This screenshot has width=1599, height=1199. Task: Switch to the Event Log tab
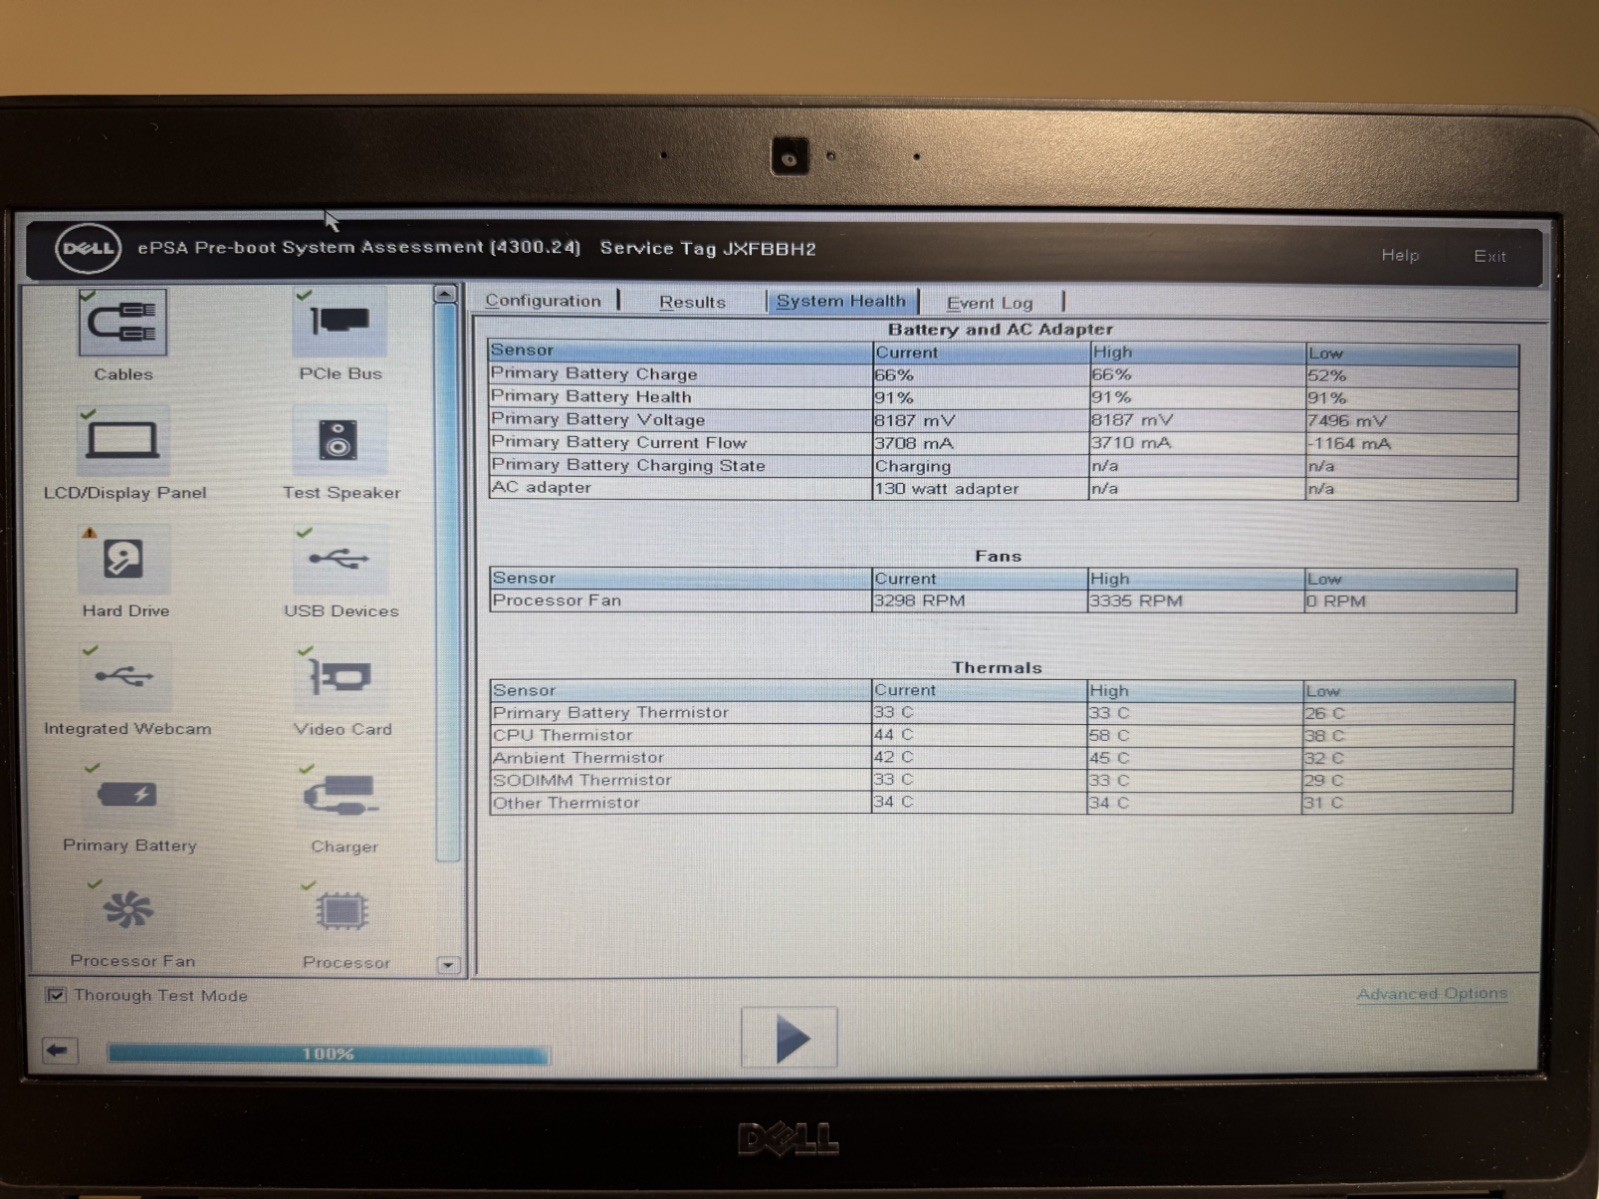[x=989, y=303]
